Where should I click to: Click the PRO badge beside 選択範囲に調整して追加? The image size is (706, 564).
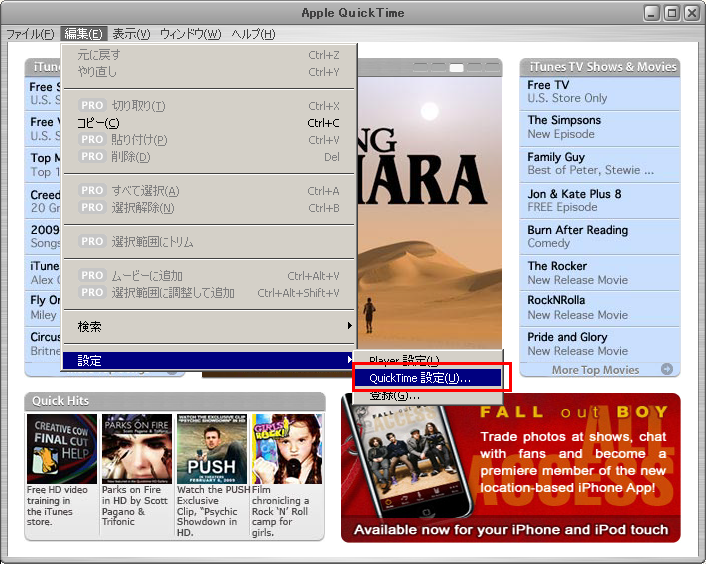pyautogui.click(x=92, y=293)
